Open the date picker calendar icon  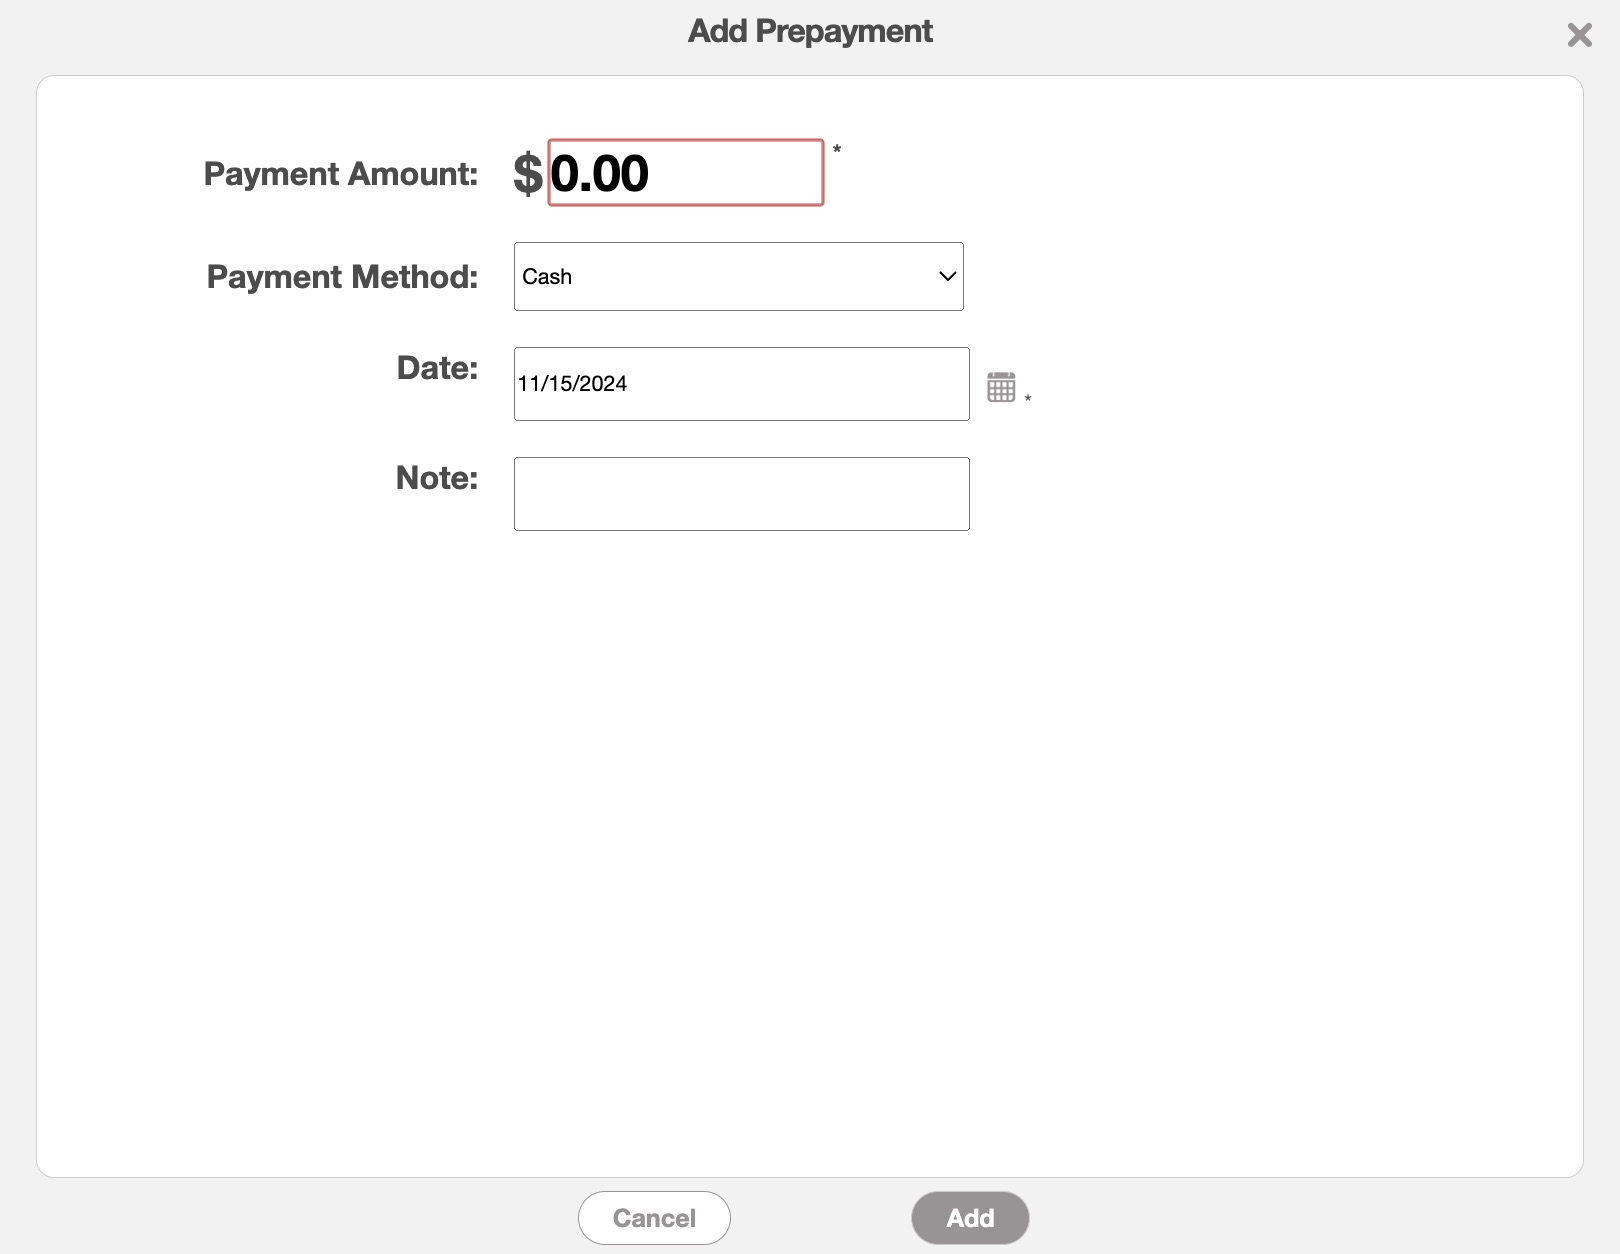pyautogui.click(x=1001, y=387)
